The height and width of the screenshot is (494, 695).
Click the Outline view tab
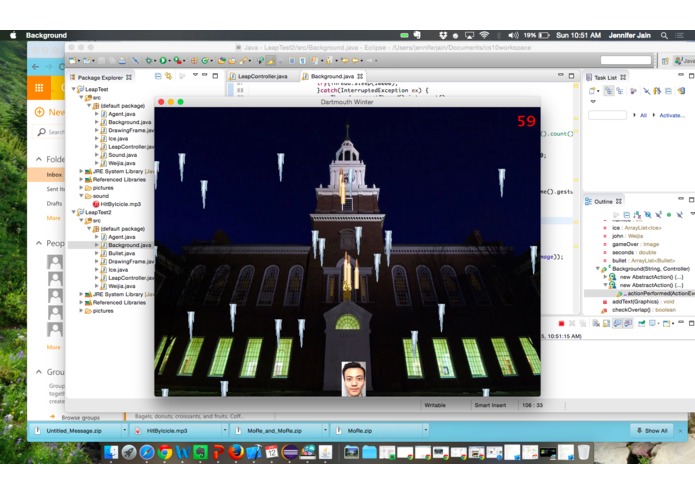pos(603,202)
